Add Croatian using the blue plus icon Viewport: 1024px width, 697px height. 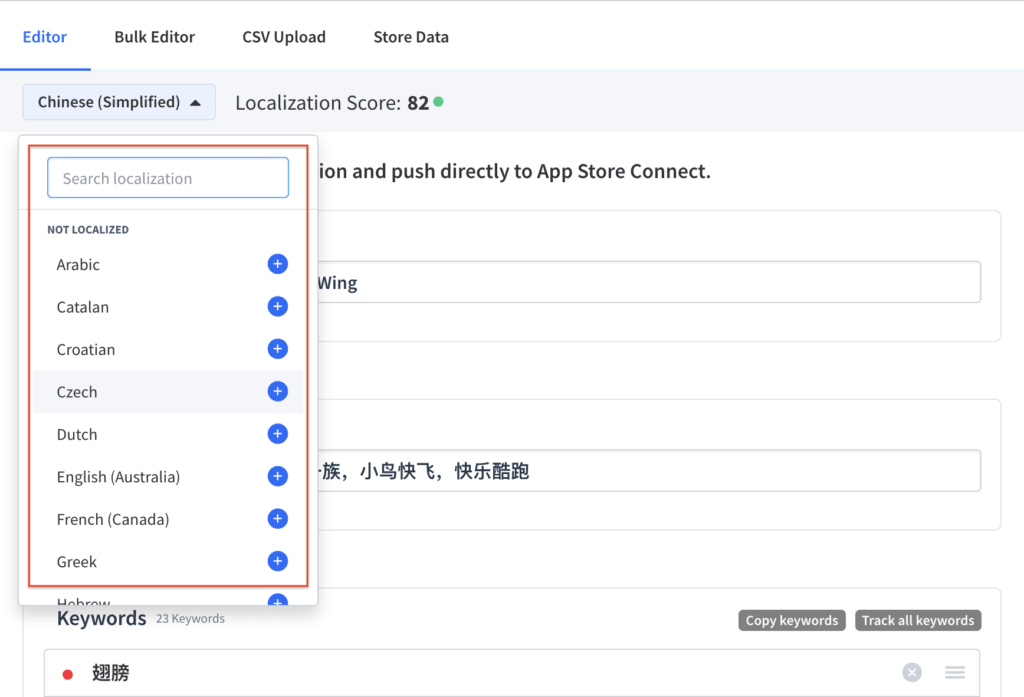(x=277, y=348)
